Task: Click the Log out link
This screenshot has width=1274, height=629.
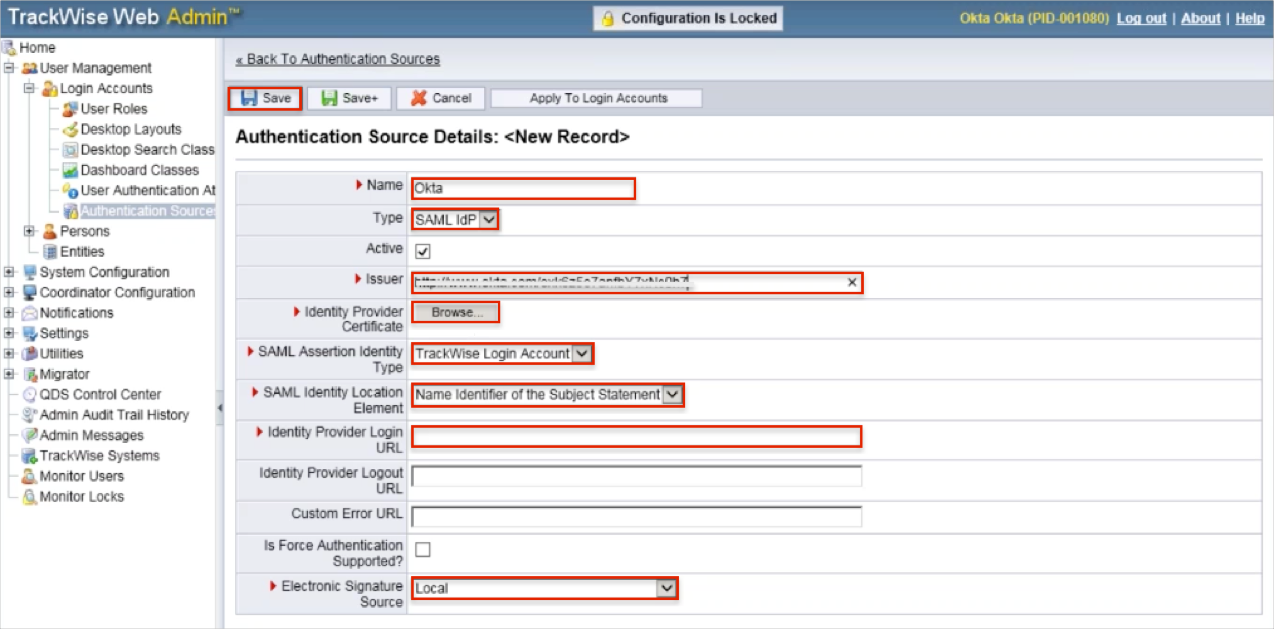Action: (x=1141, y=18)
